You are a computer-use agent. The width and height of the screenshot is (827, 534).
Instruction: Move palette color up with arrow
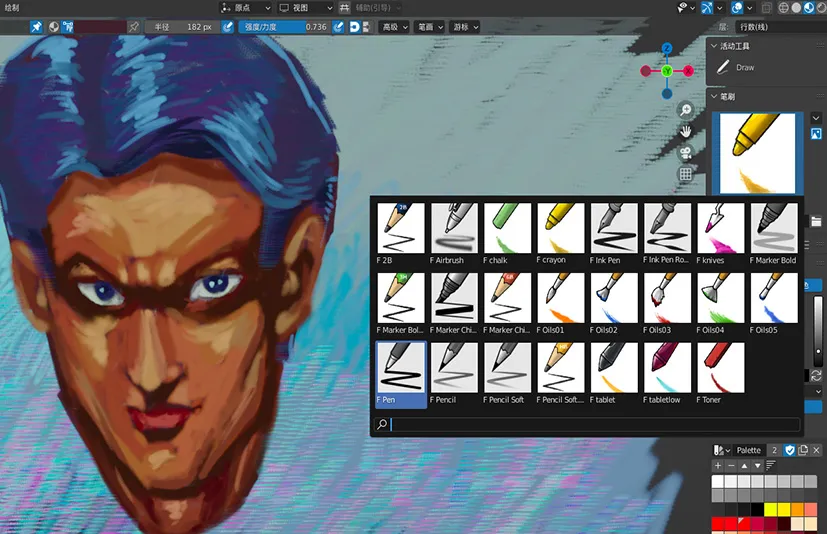click(x=744, y=465)
